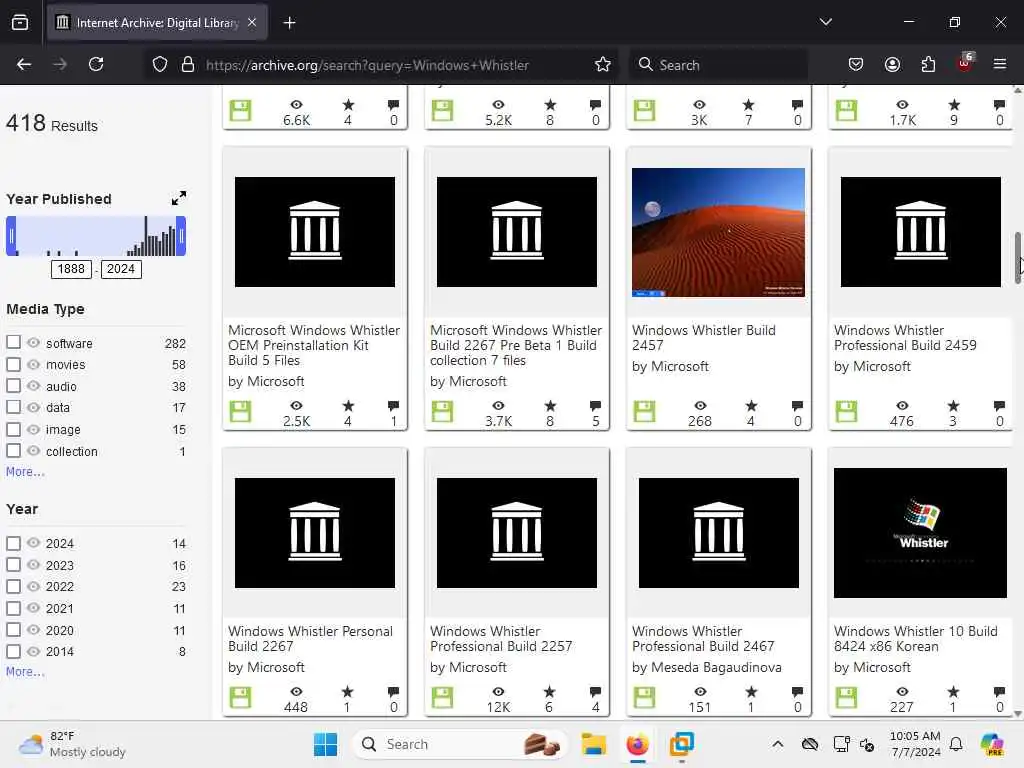Viewport: 1024px width, 768px height.
Task: Check the movies media type filter
Action: pos(13,364)
